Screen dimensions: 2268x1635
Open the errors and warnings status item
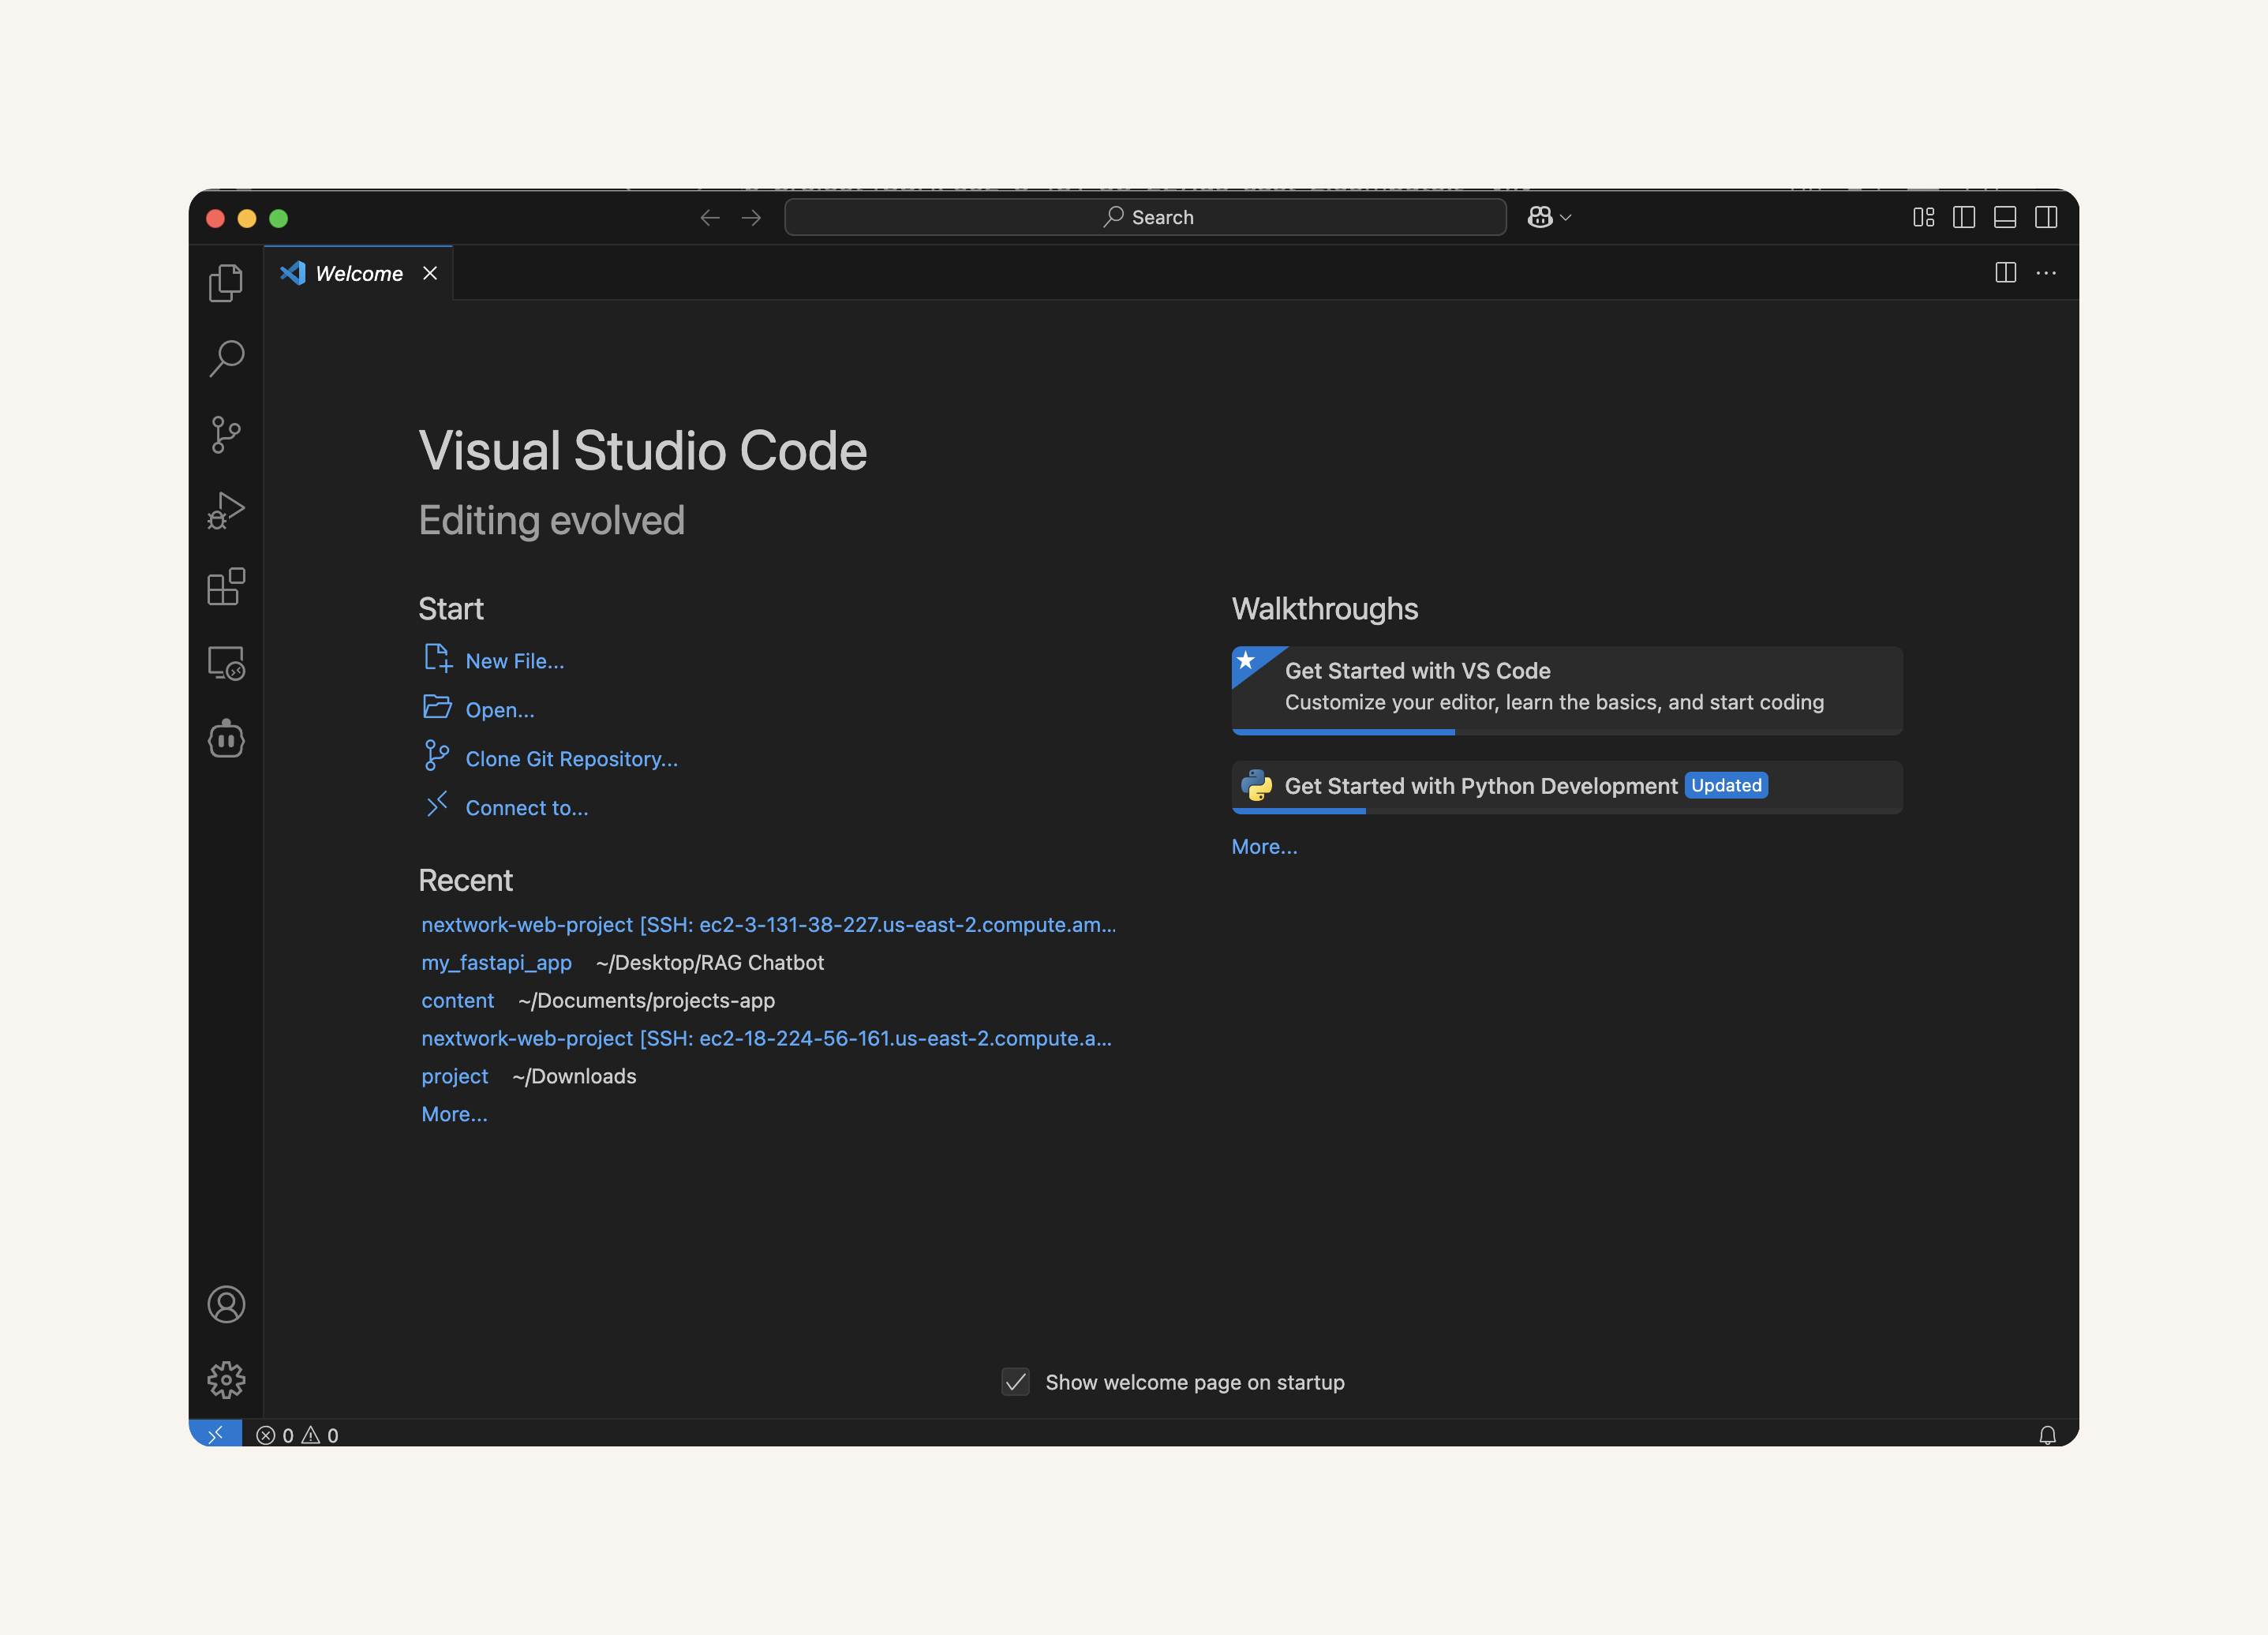297,1435
